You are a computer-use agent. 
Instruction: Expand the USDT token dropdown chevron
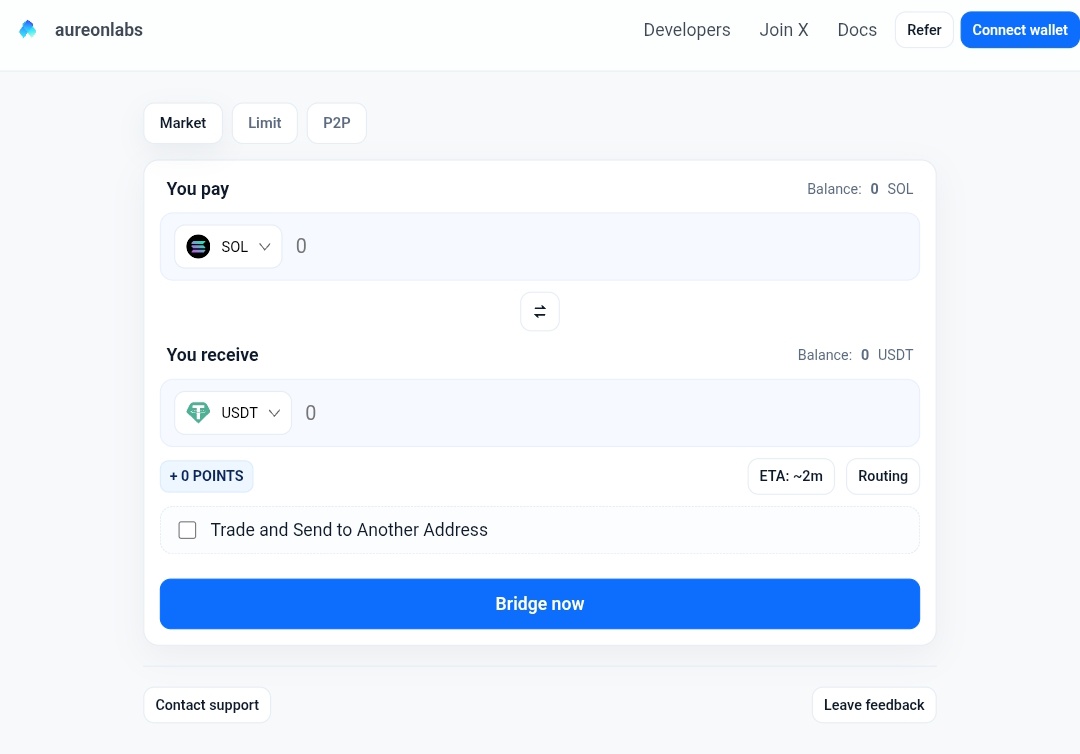click(274, 412)
